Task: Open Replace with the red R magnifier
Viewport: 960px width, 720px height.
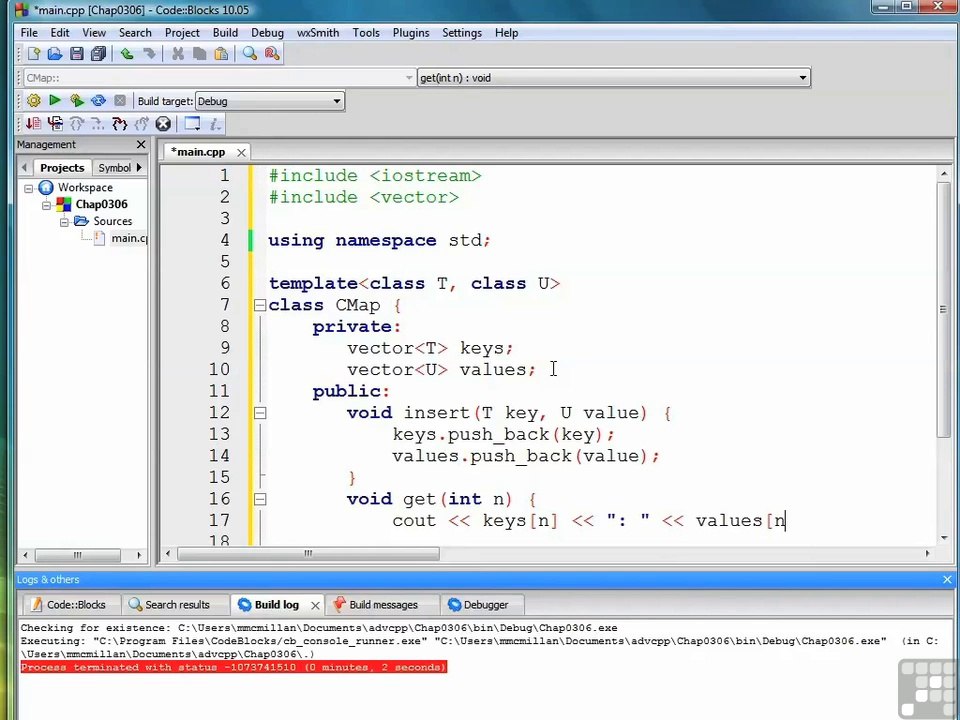Action: 272,54
